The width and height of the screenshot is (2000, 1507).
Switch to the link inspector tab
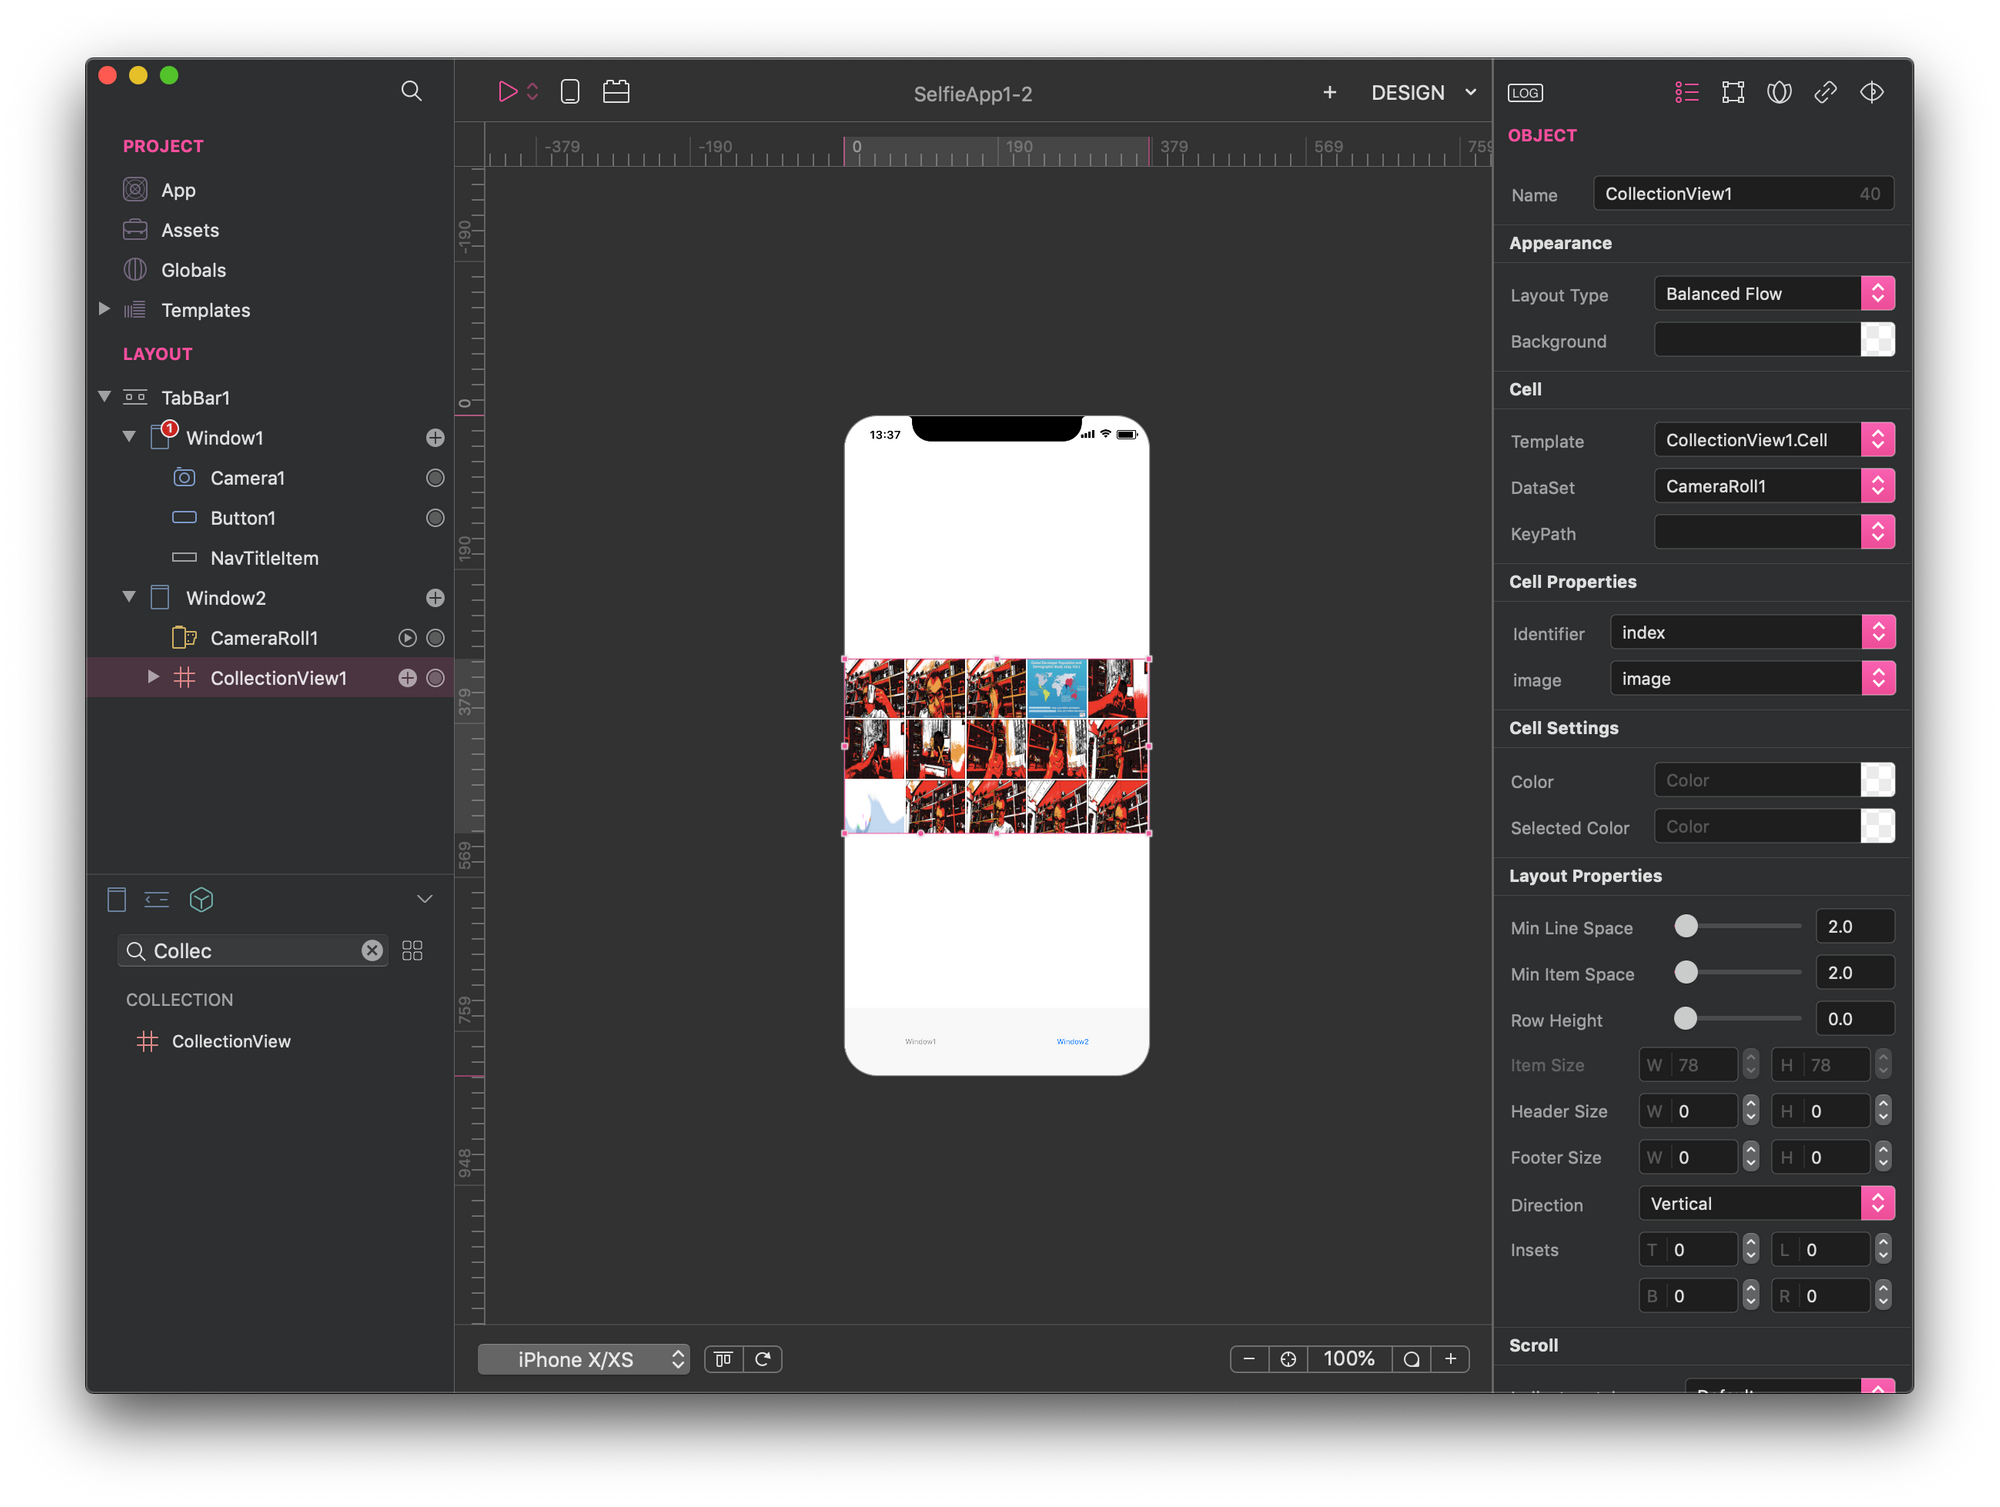[x=1825, y=92]
